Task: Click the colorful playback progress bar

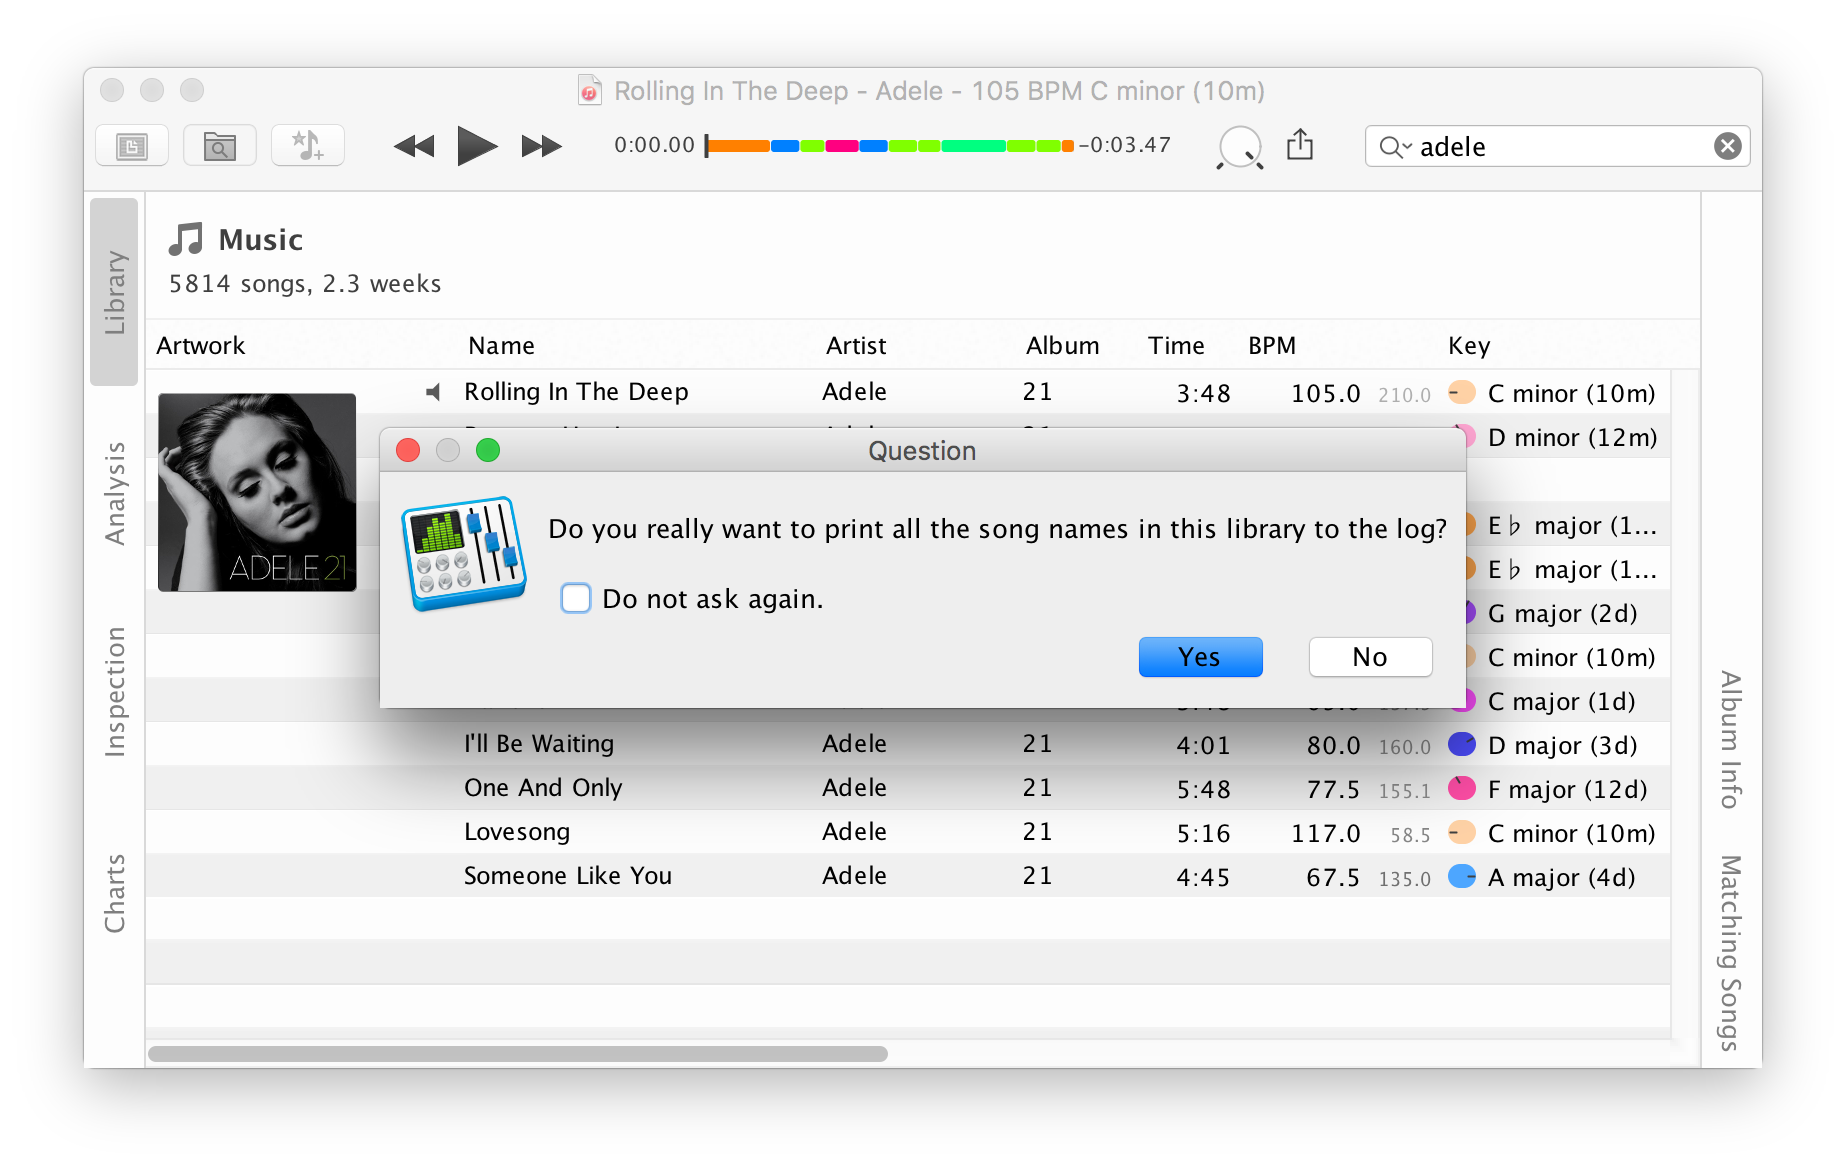Action: (888, 145)
